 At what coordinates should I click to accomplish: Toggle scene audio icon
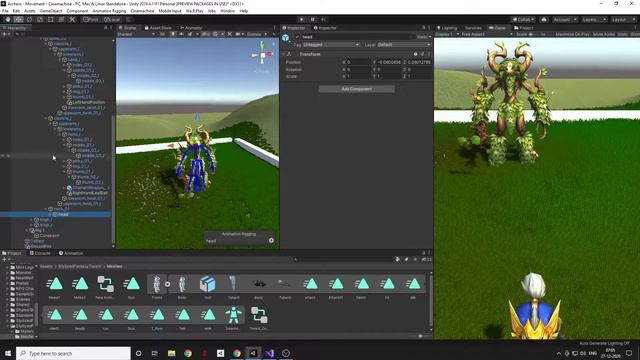181,34
